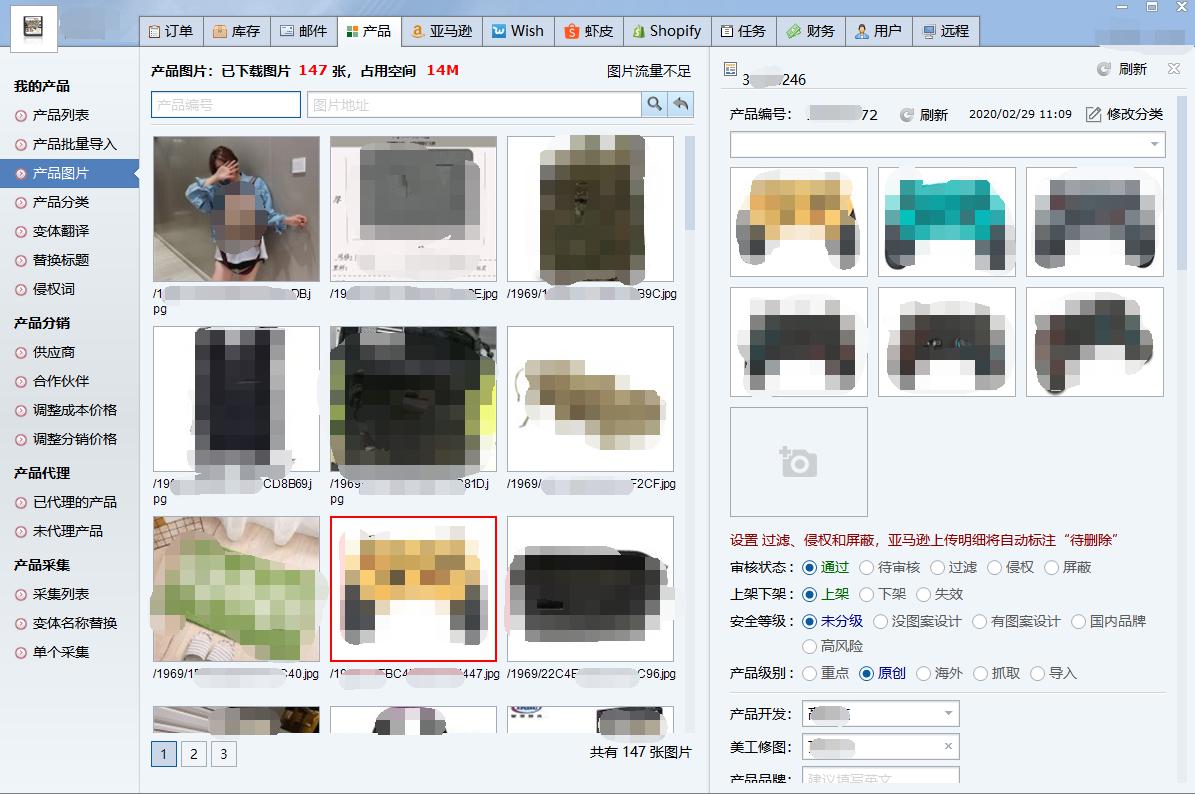Select 待审核 radio button
The width and height of the screenshot is (1195, 794).
867,568
